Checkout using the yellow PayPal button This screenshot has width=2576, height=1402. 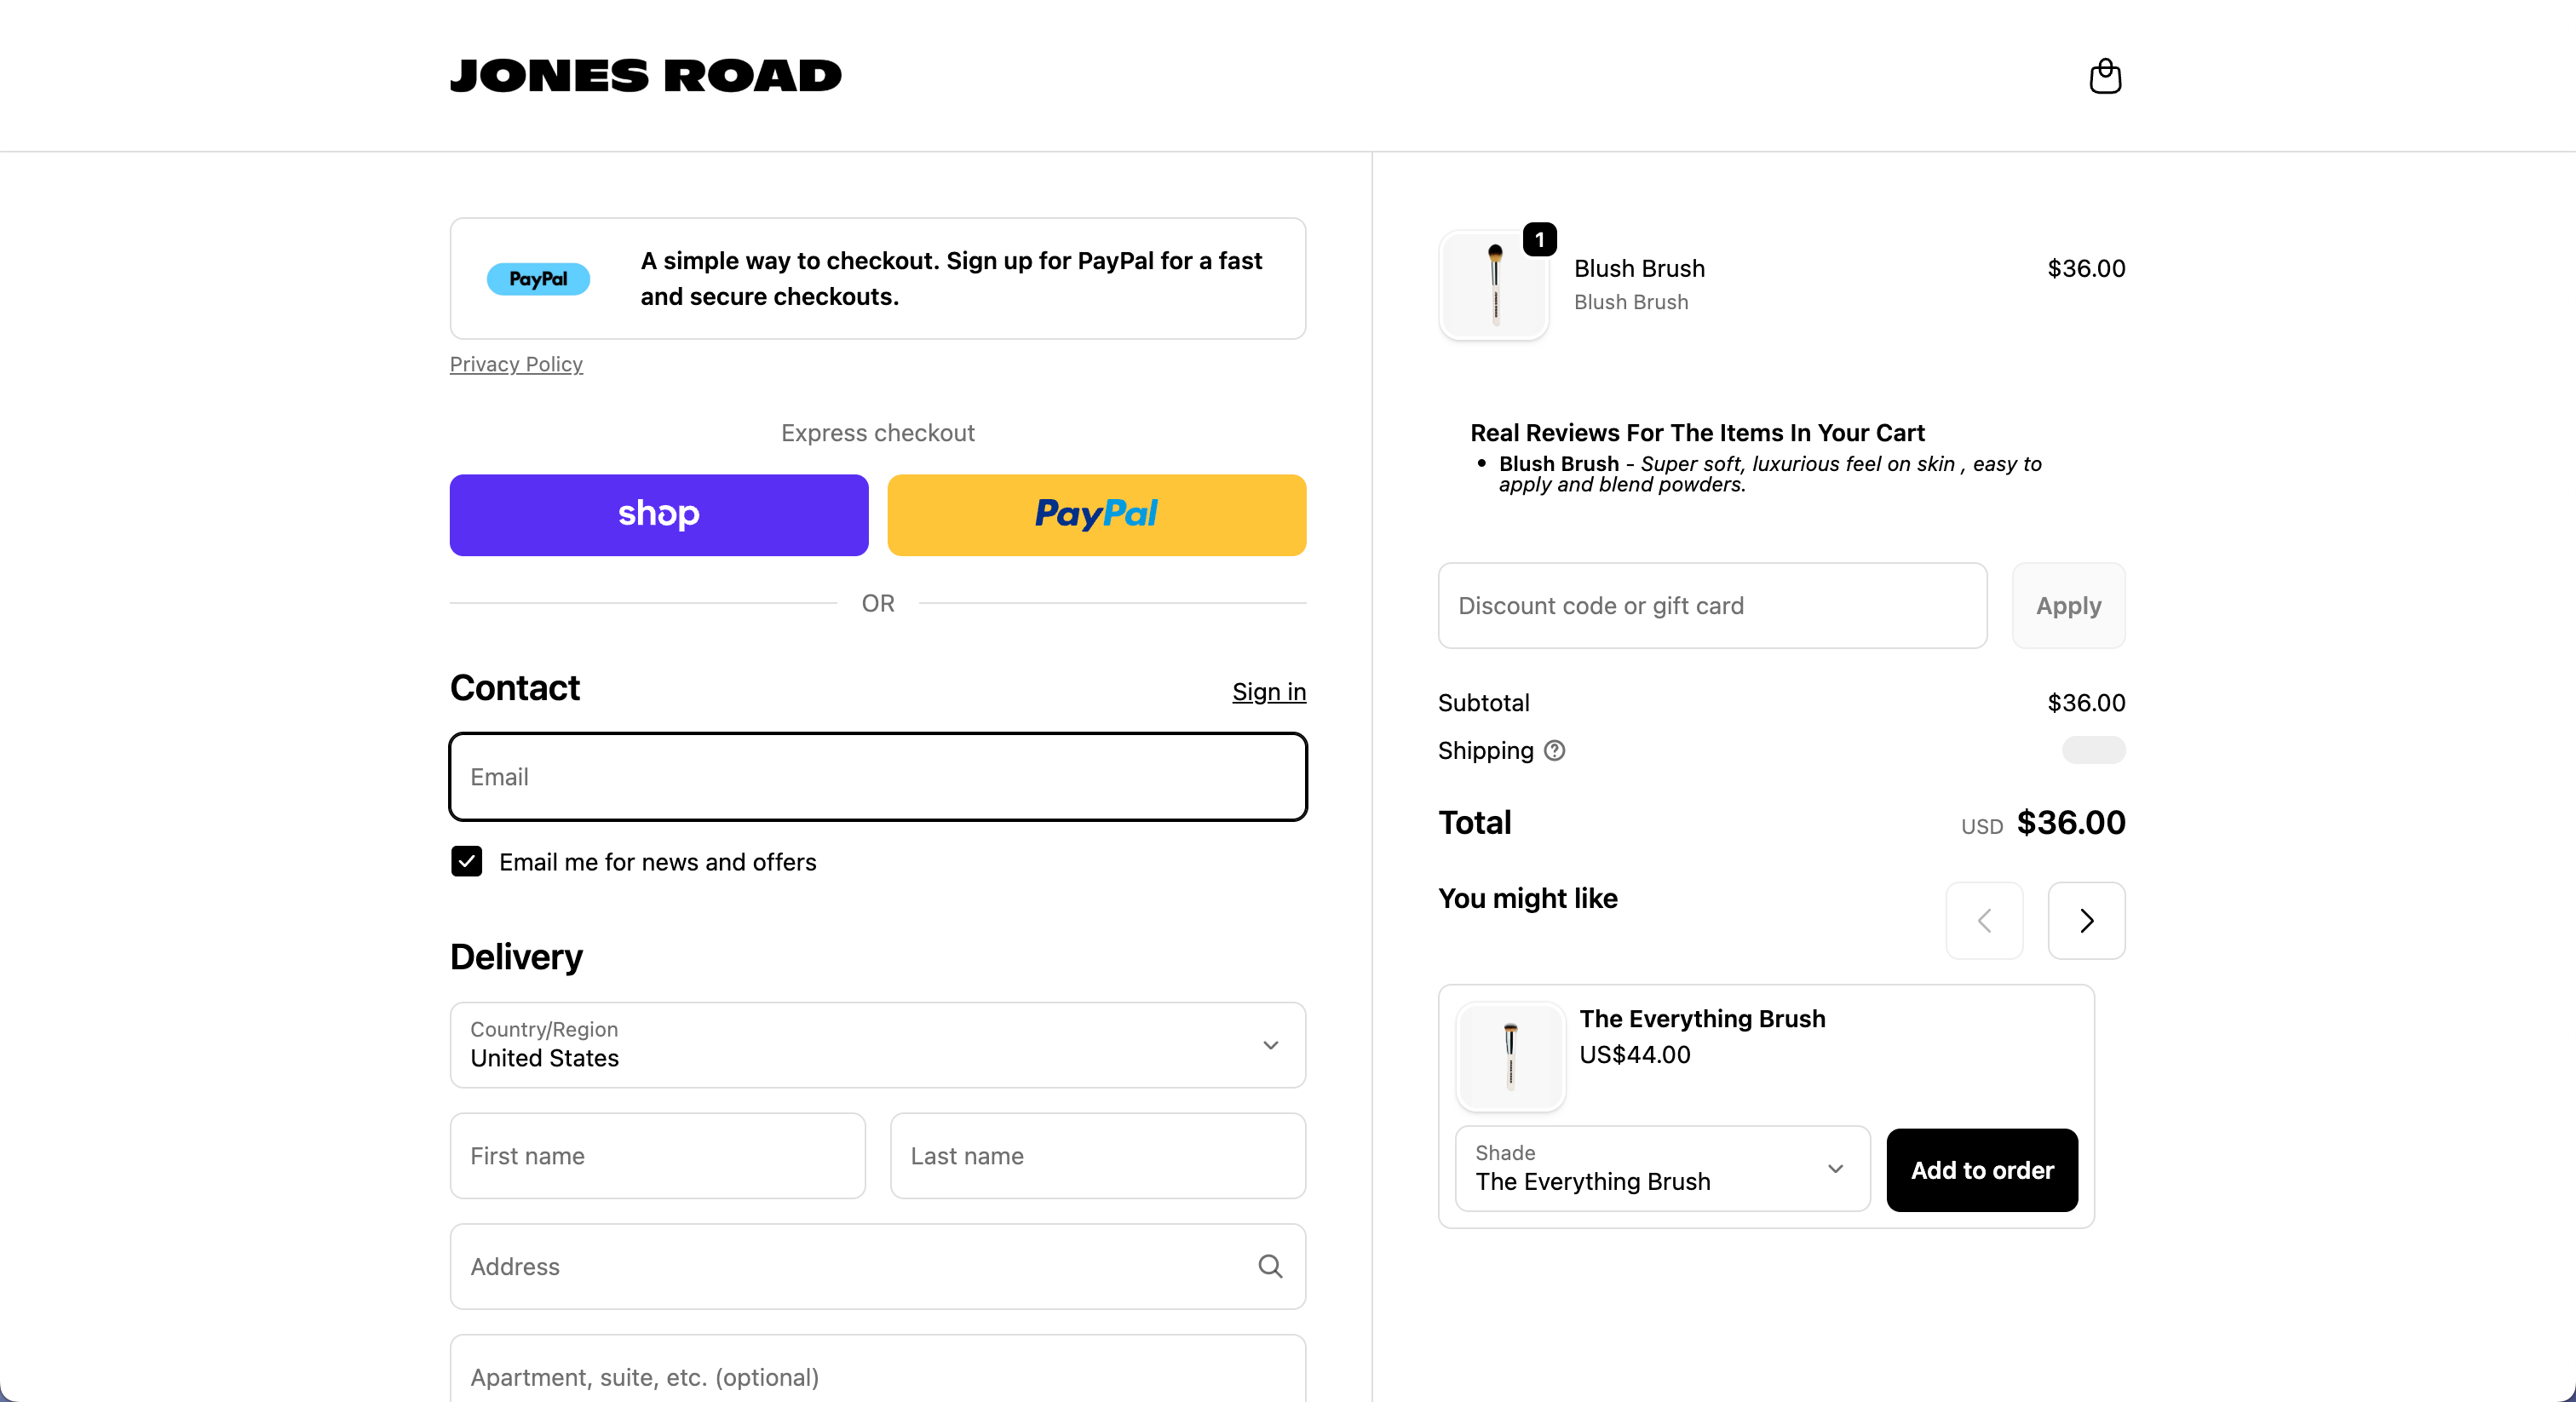point(1096,514)
